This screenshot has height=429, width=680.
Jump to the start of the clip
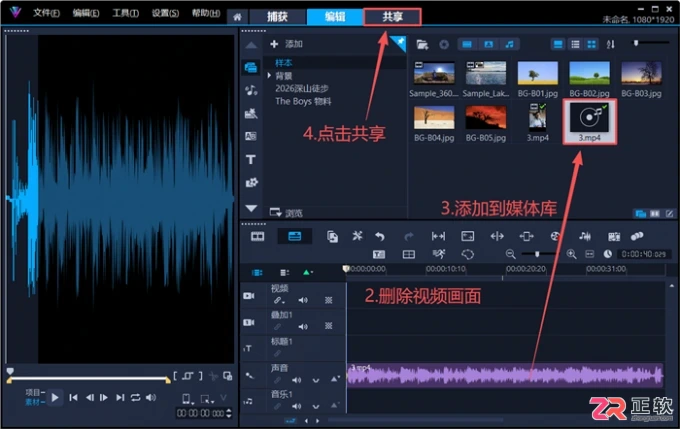pyautogui.click(x=73, y=397)
